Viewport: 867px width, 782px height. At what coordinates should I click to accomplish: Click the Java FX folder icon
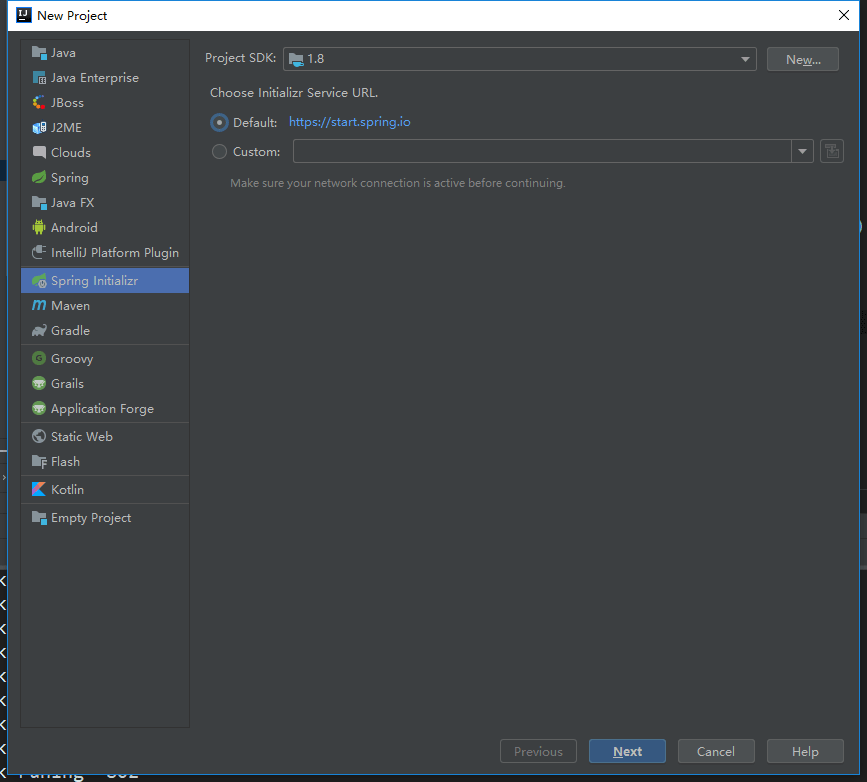coord(39,203)
